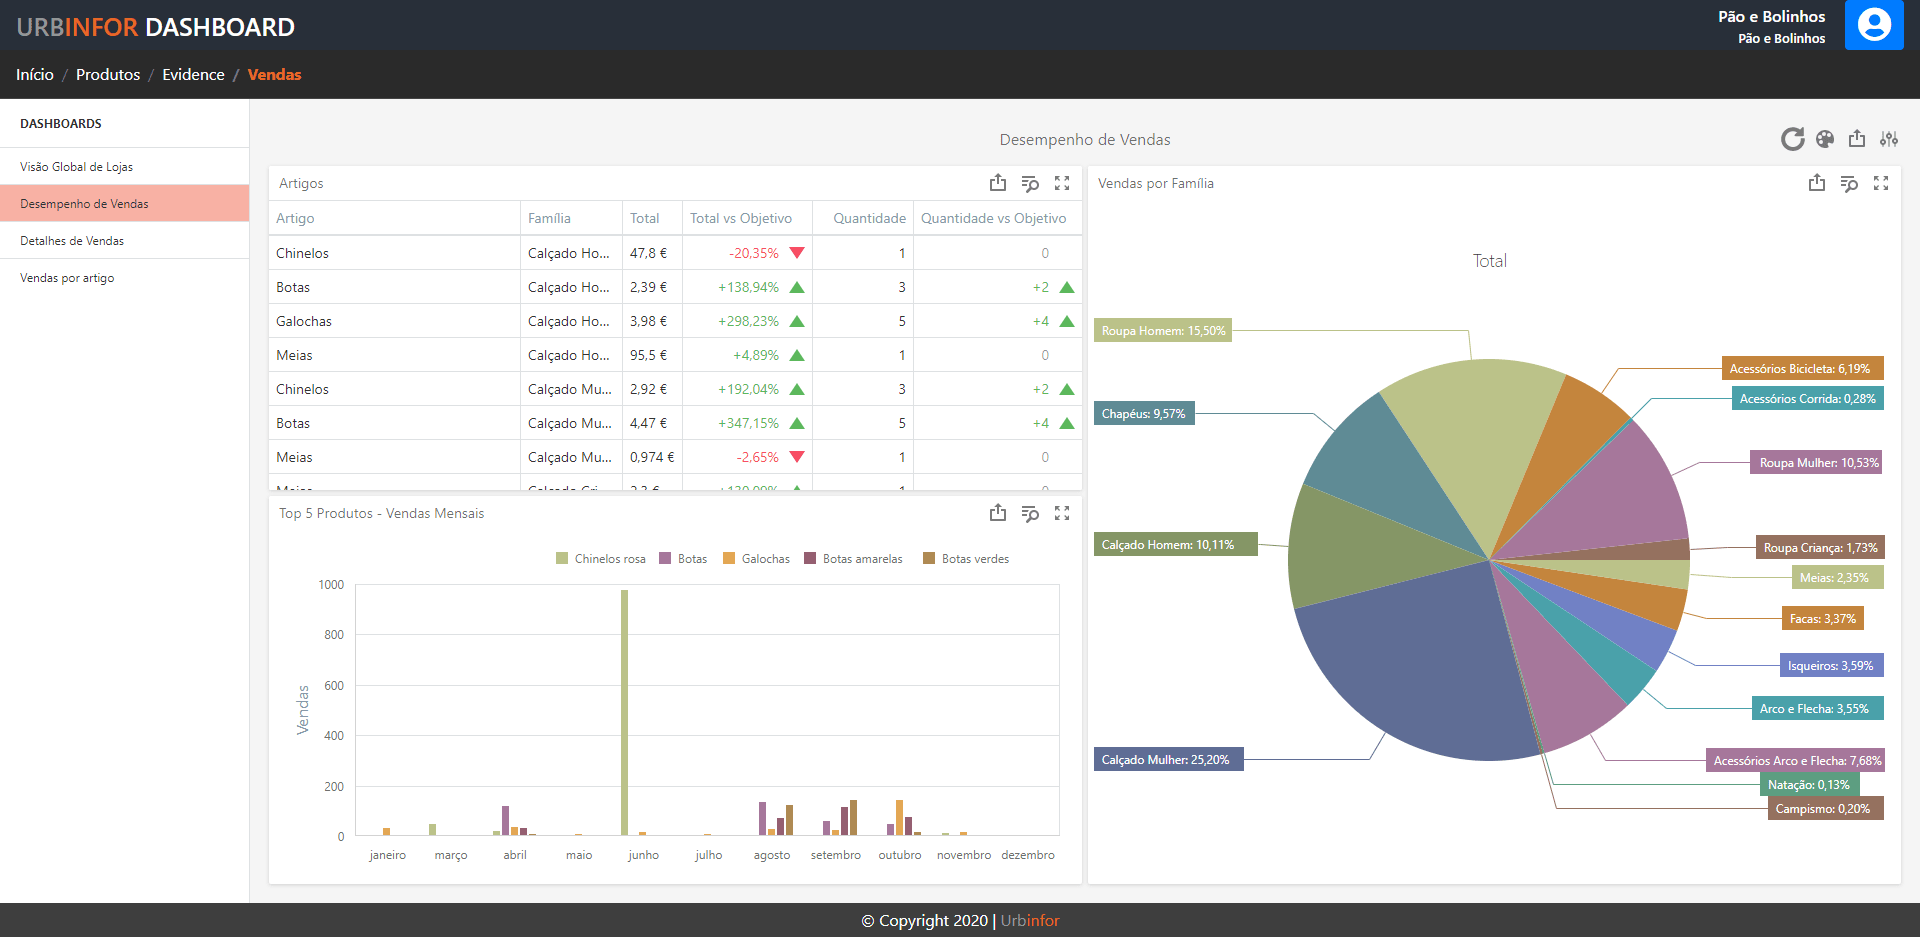Export the Artigos table panel
This screenshot has height=937, width=1920.
[998, 183]
